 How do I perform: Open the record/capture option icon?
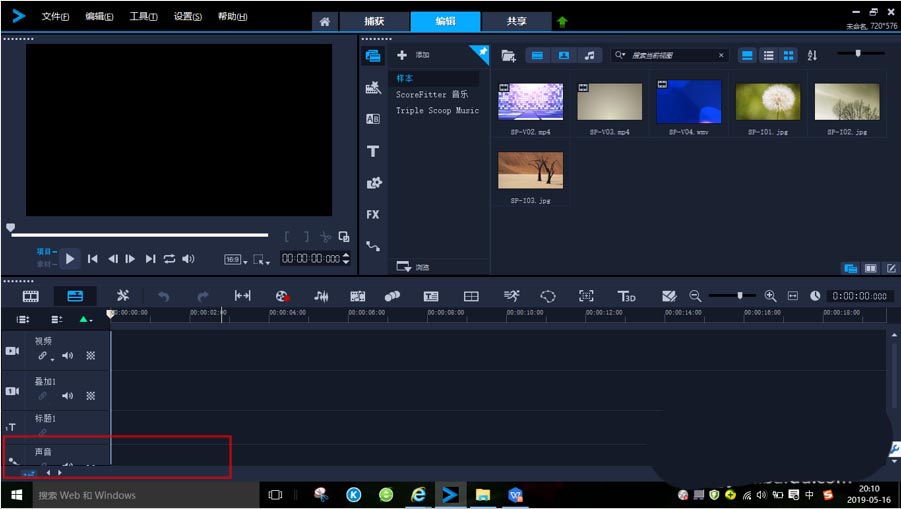coord(282,296)
